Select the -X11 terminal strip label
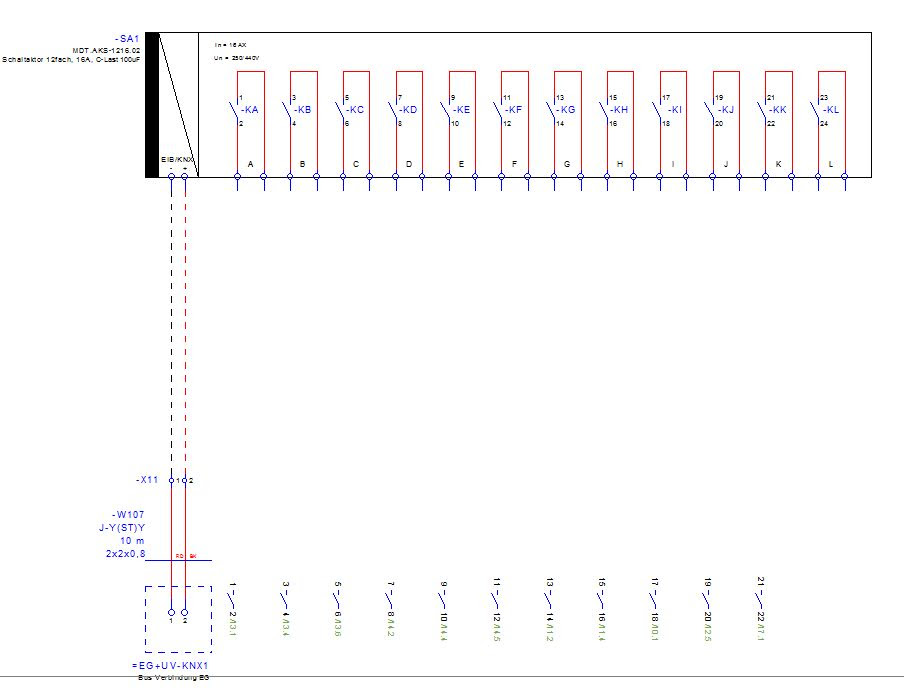This screenshot has width=904, height=692. coord(147,480)
